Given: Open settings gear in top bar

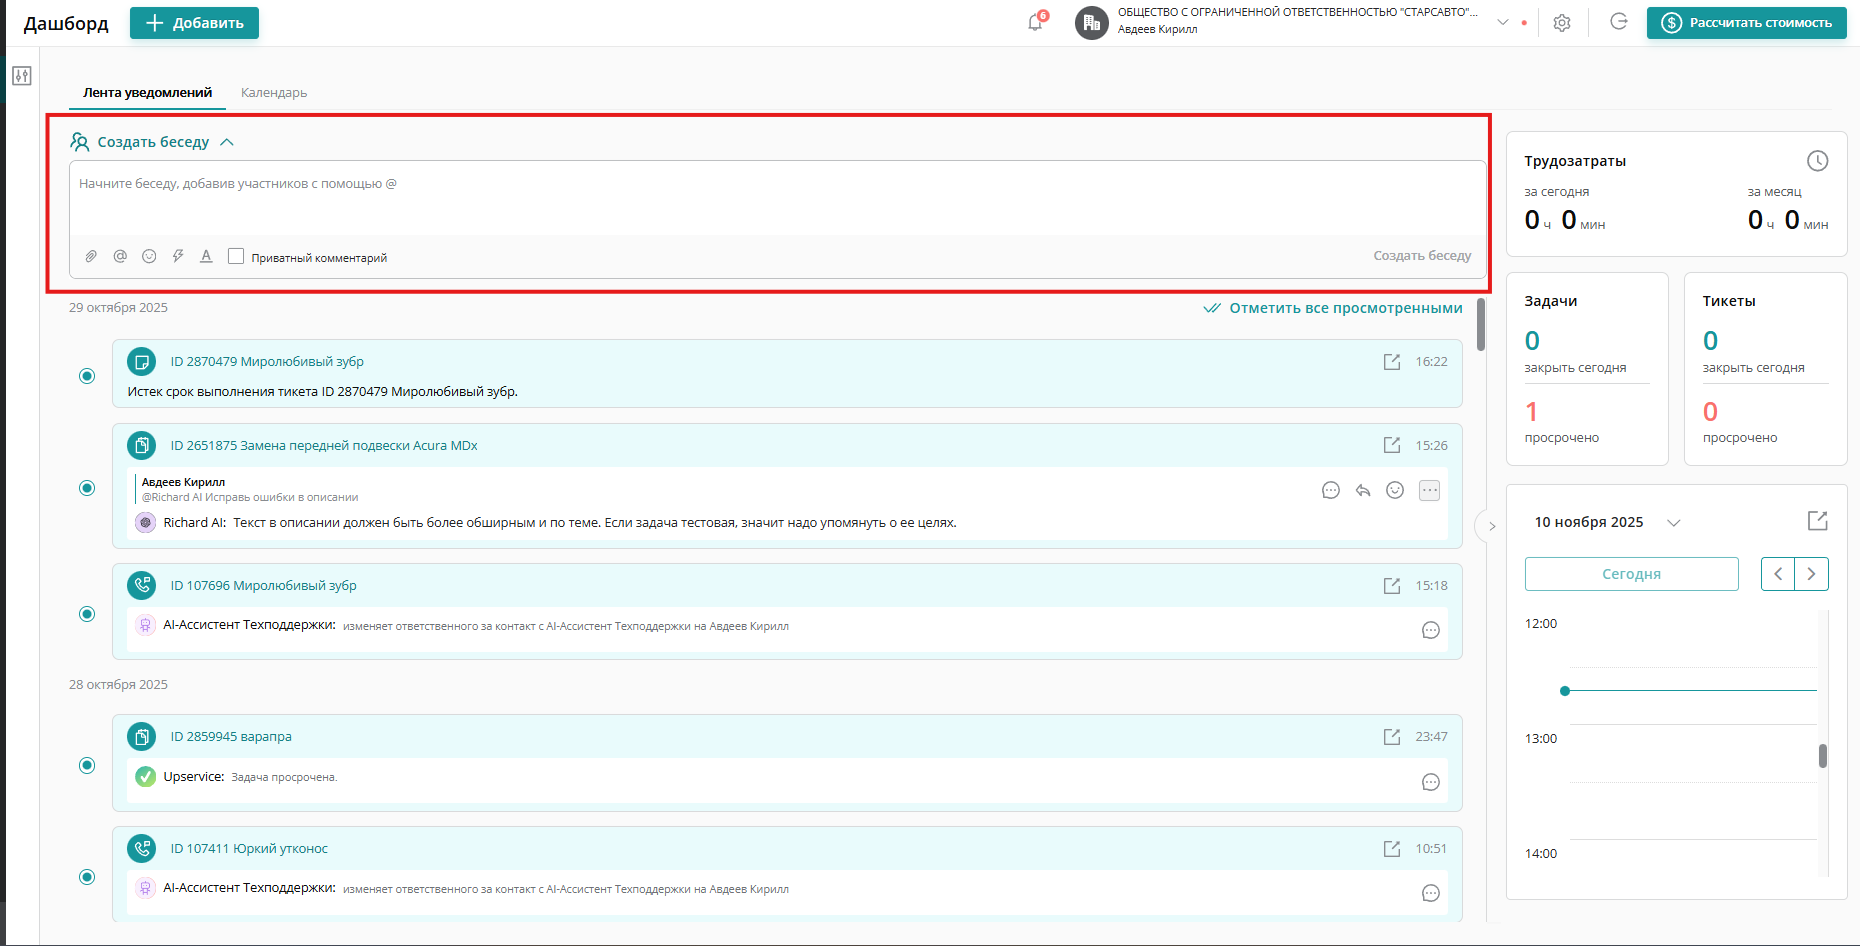Looking at the screenshot, I should (1561, 23).
